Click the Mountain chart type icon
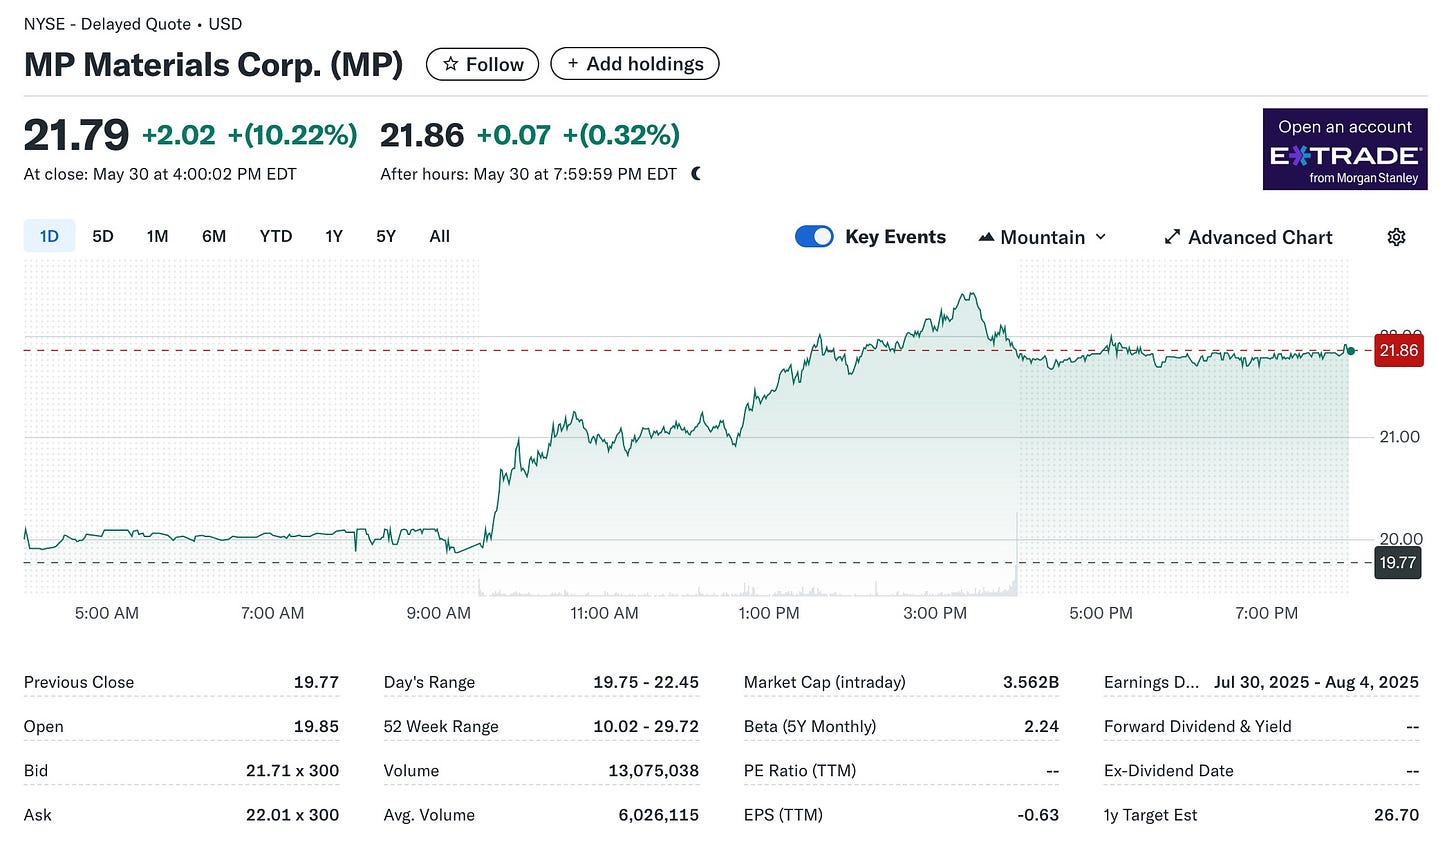 986,237
